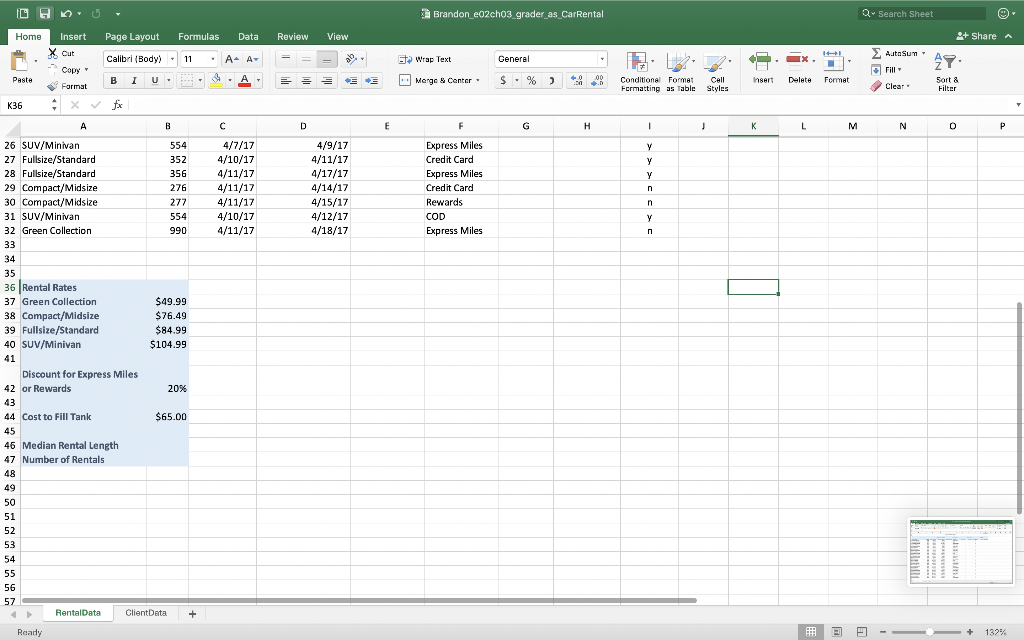
Task: Click the Format cells icon in ribbon
Action: tap(833, 61)
